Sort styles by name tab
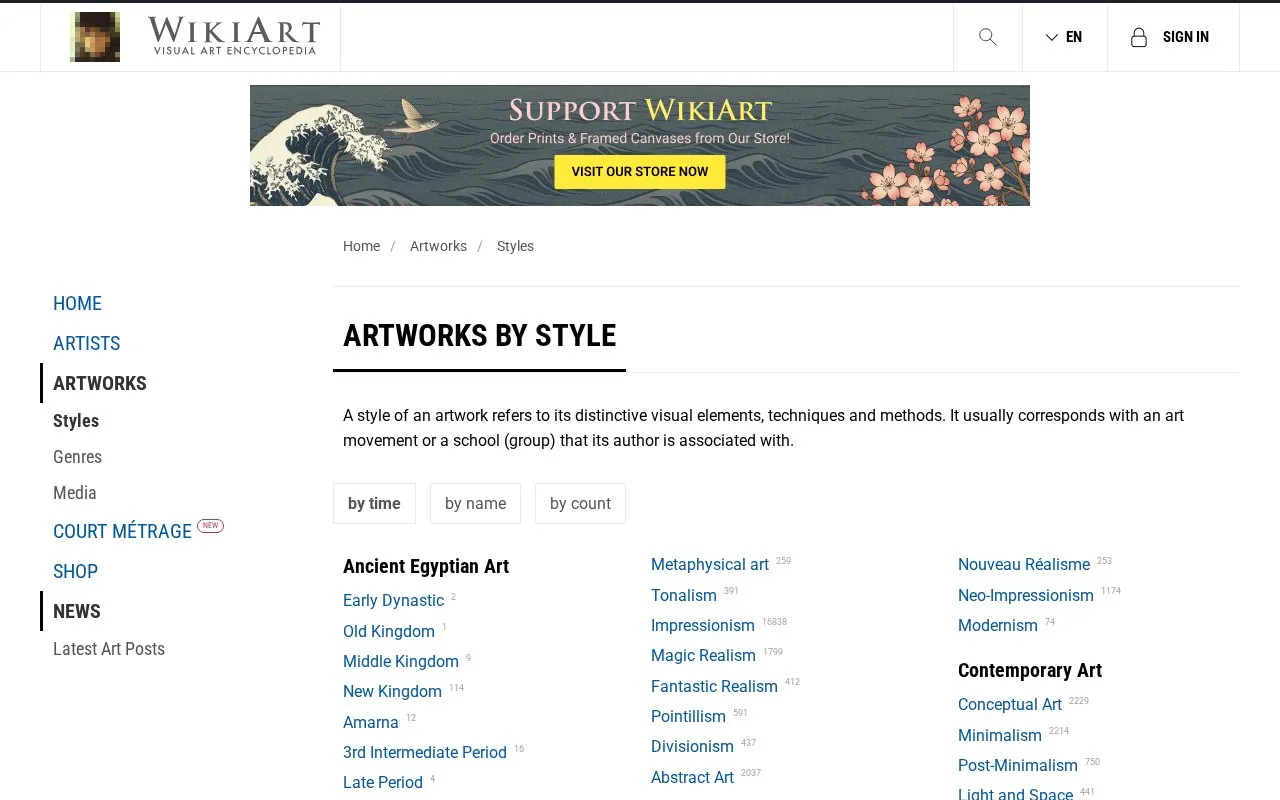The image size is (1280, 800). [x=475, y=503]
